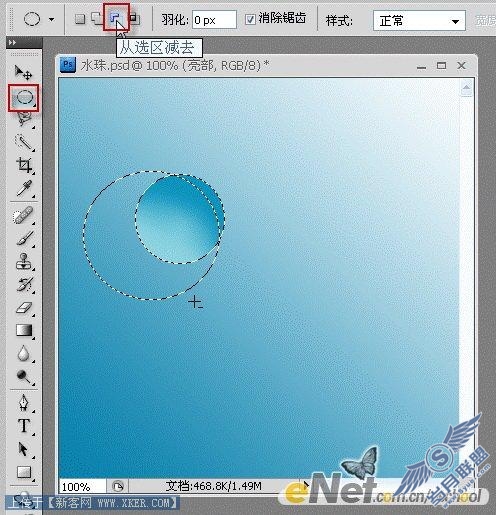Viewport: 496px width, 515px height.
Task: Choose Add to Selection mode
Action: pos(97,19)
